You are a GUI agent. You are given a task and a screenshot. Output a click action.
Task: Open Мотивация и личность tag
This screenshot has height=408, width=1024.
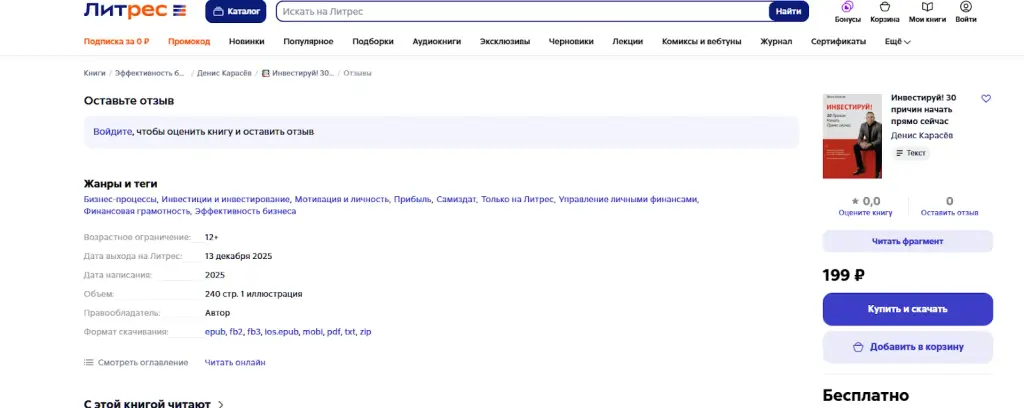342,199
